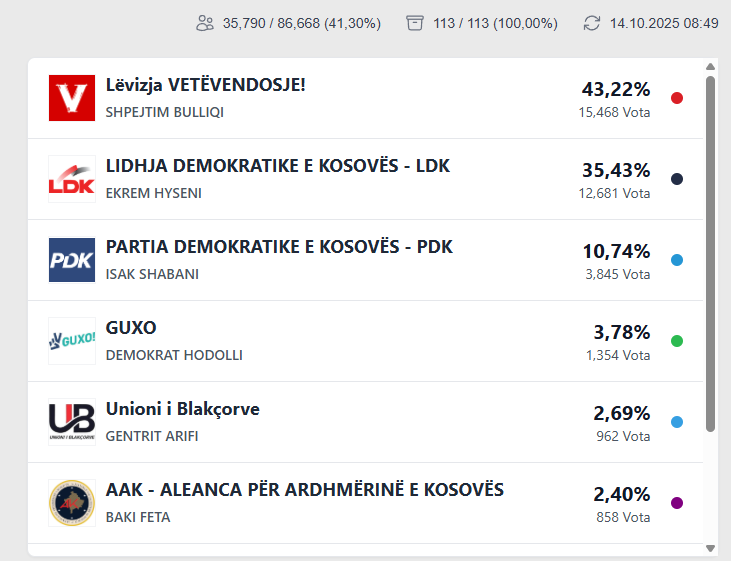The width and height of the screenshot is (731, 561).
Task: Click the Unioni i Blakçorve logo
Action: click(x=72, y=422)
